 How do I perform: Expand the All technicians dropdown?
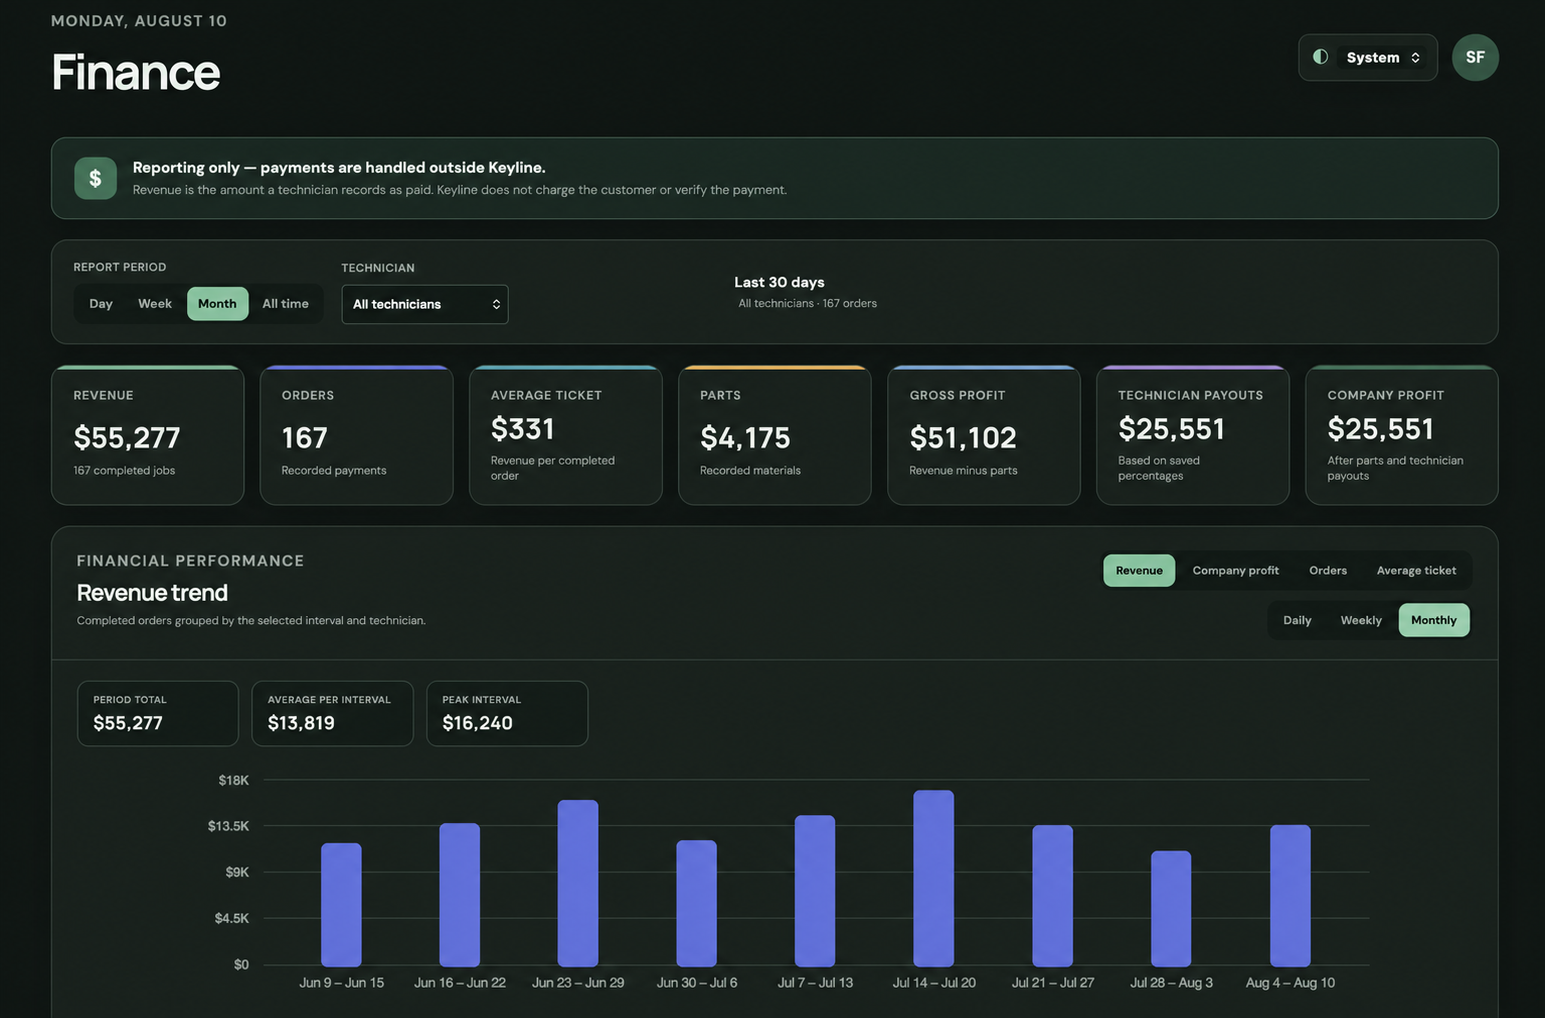(x=425, y=304)
